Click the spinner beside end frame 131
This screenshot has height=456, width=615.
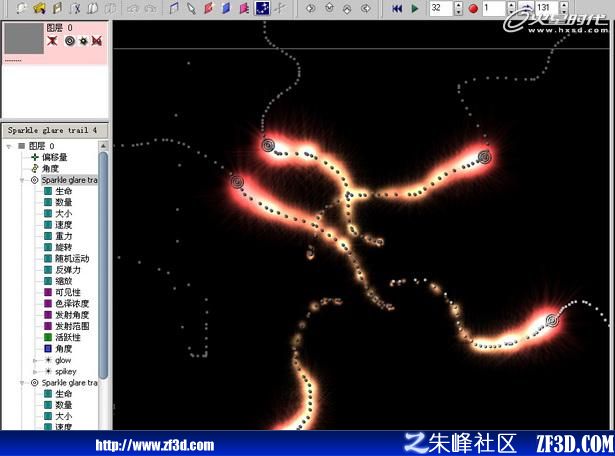click(564, 8)
